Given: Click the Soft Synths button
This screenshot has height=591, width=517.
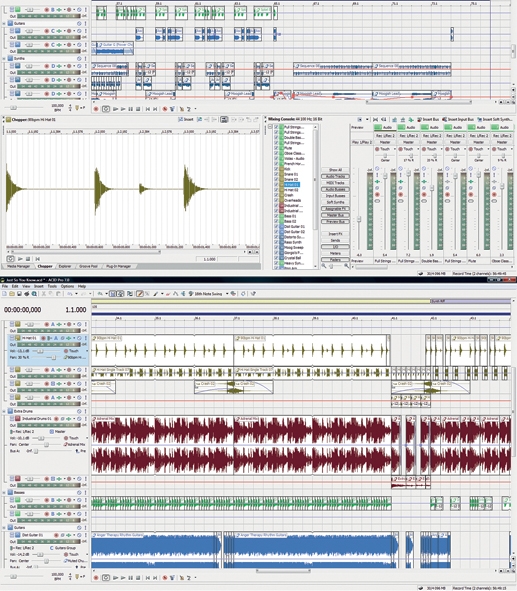Looking at the screenshot, I should [x=335, y=202].
